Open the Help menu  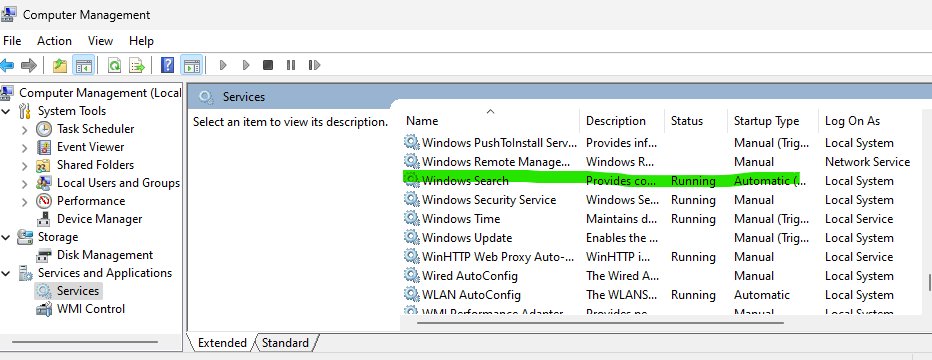pos(141,40)
